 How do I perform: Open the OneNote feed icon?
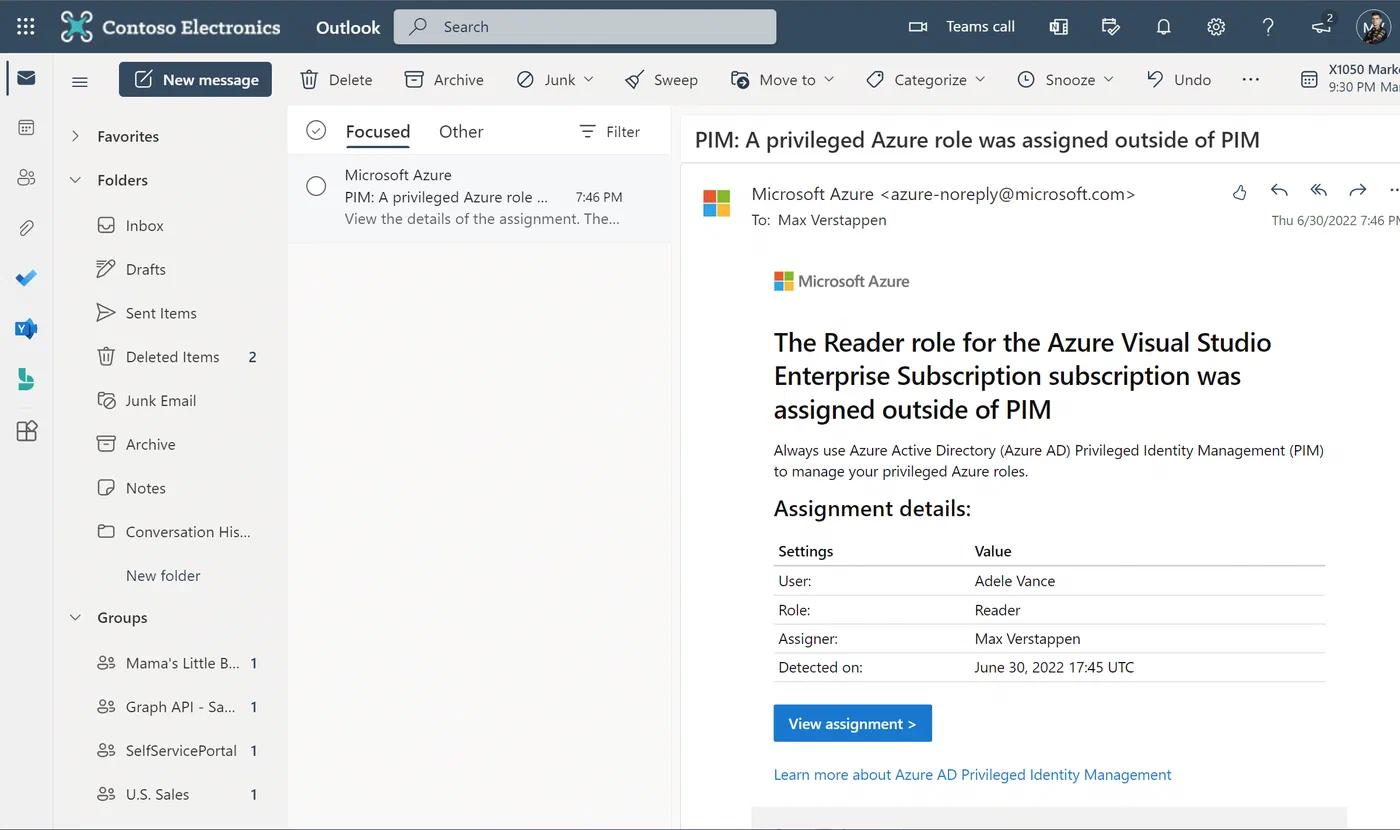(1058, 27)
